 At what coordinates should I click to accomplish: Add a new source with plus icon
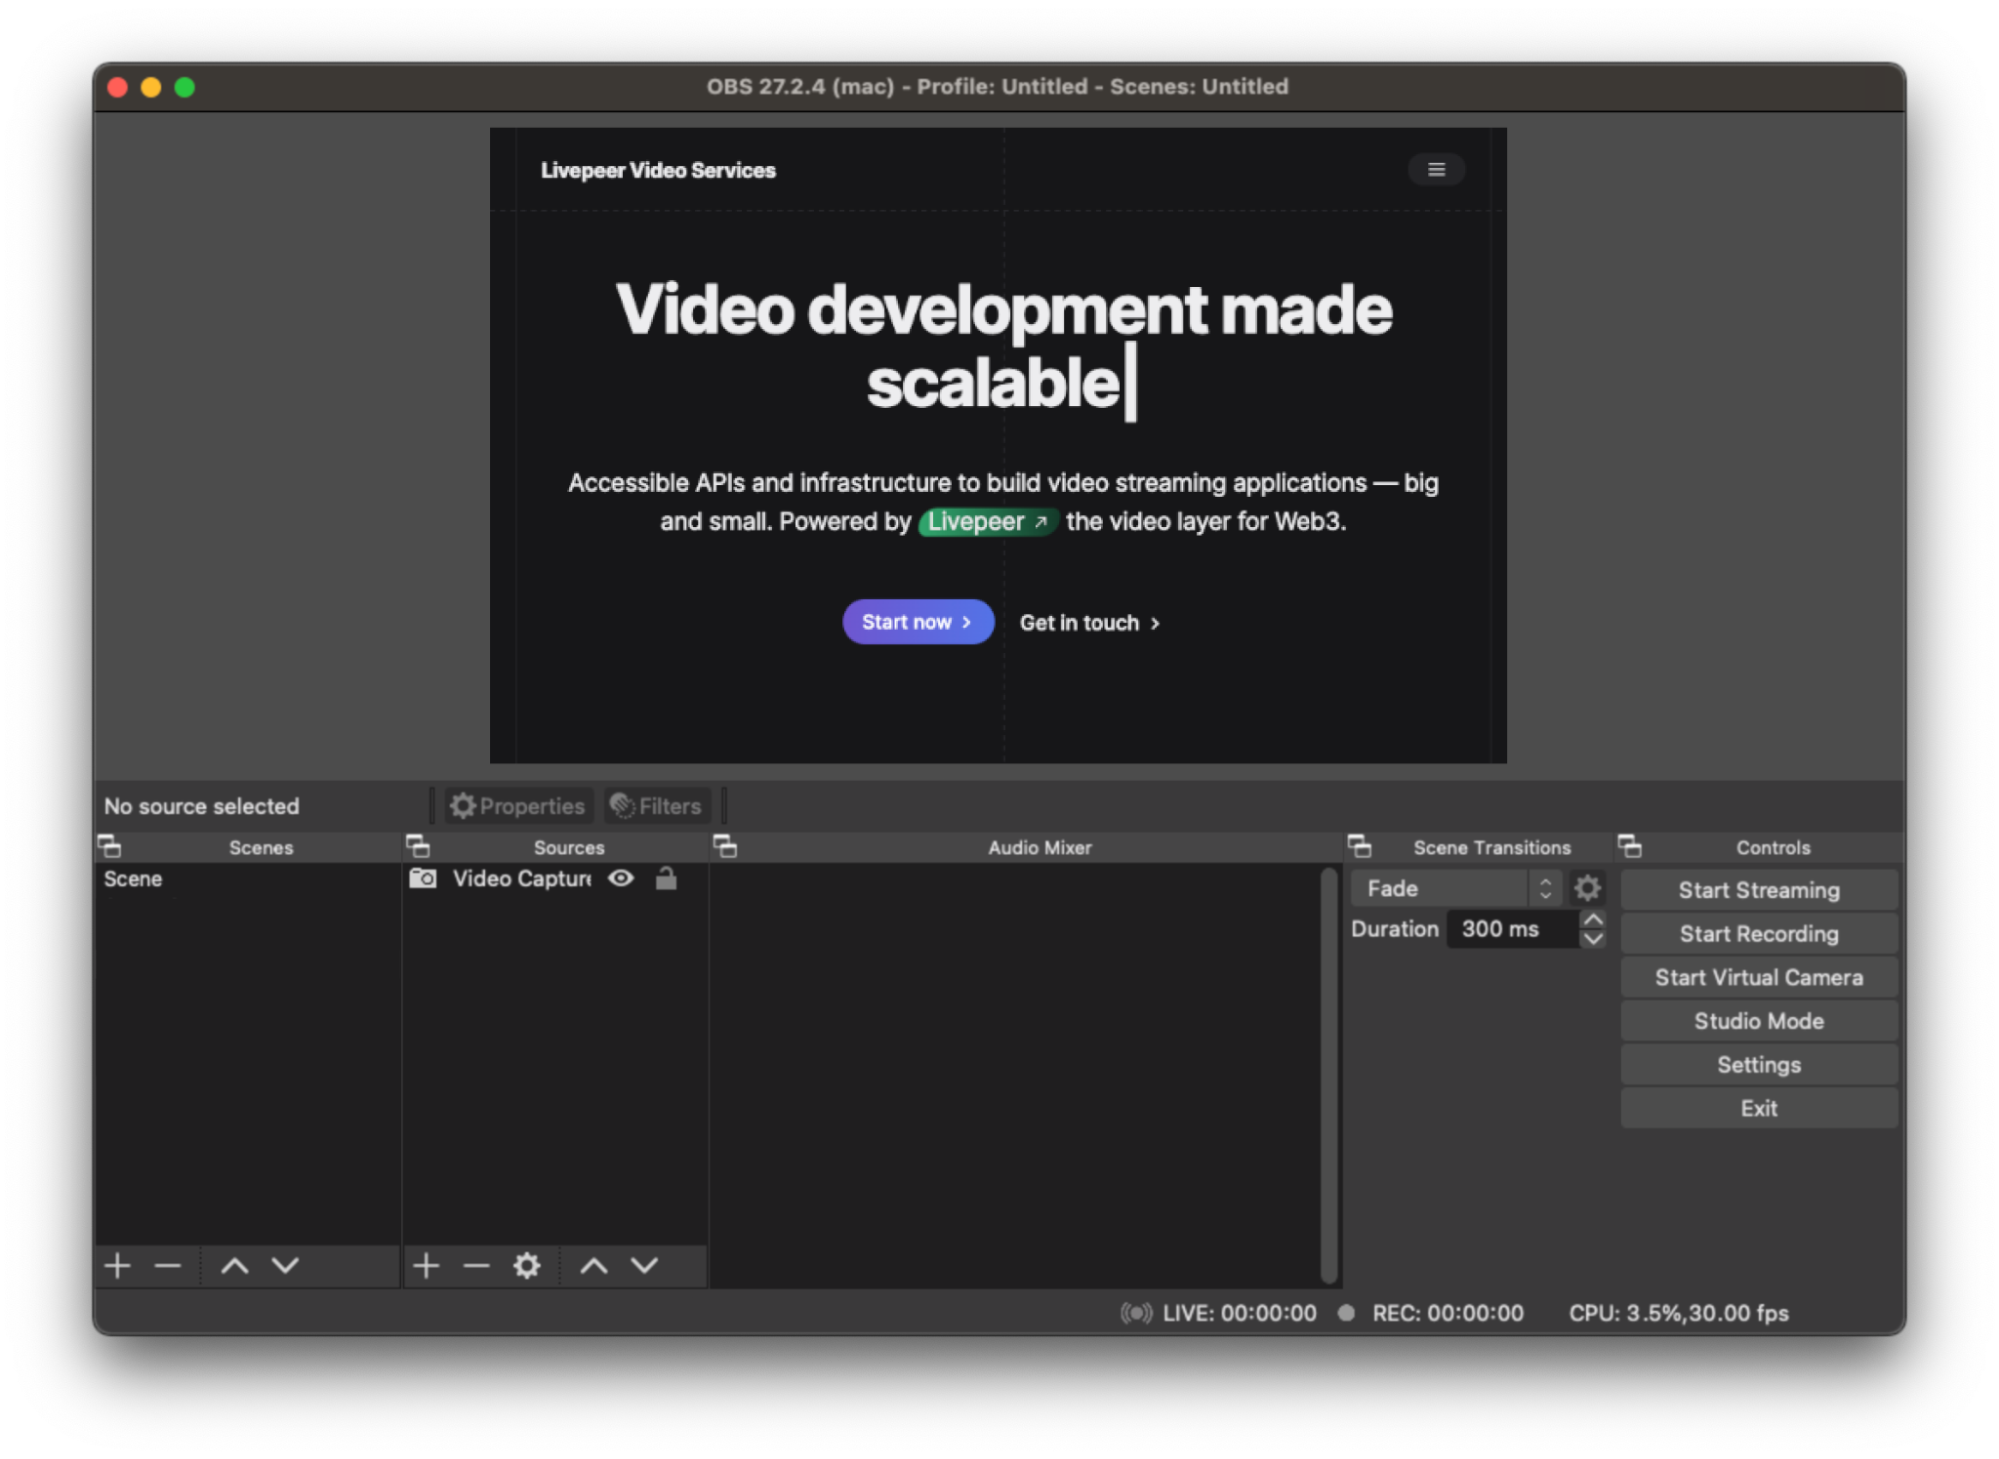[426, 1265]
